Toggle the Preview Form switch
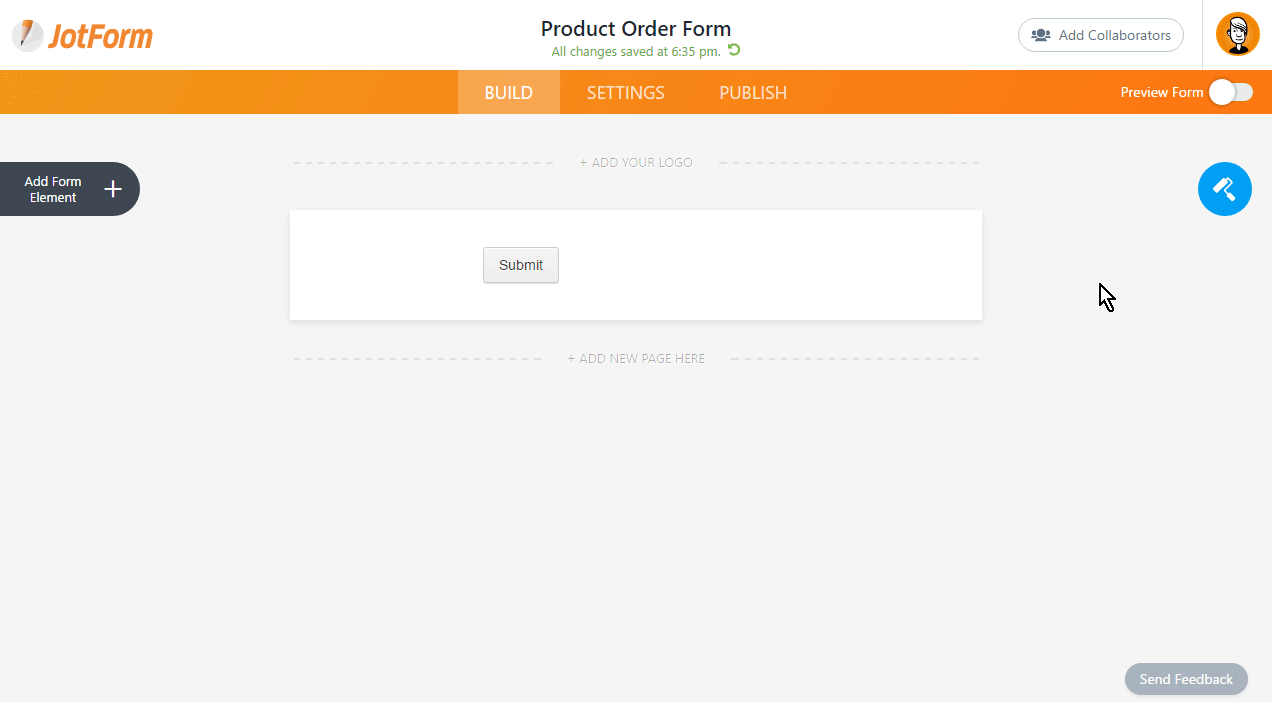 [1230, 92]
